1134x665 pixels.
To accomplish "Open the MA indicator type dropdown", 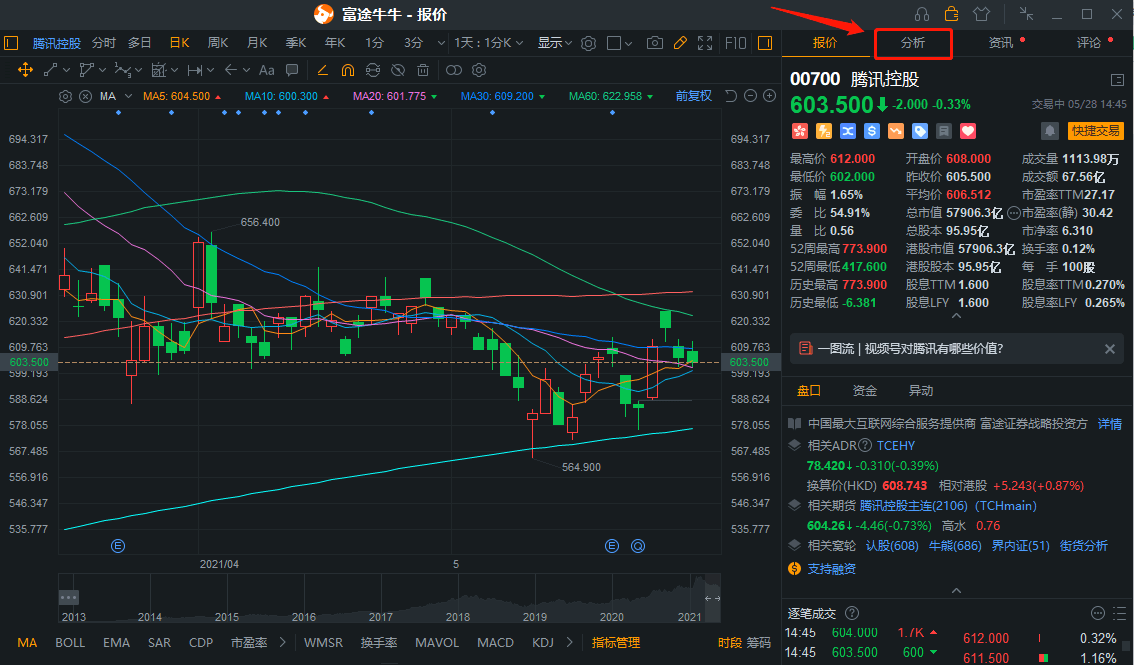I will (x=110, y=96).
